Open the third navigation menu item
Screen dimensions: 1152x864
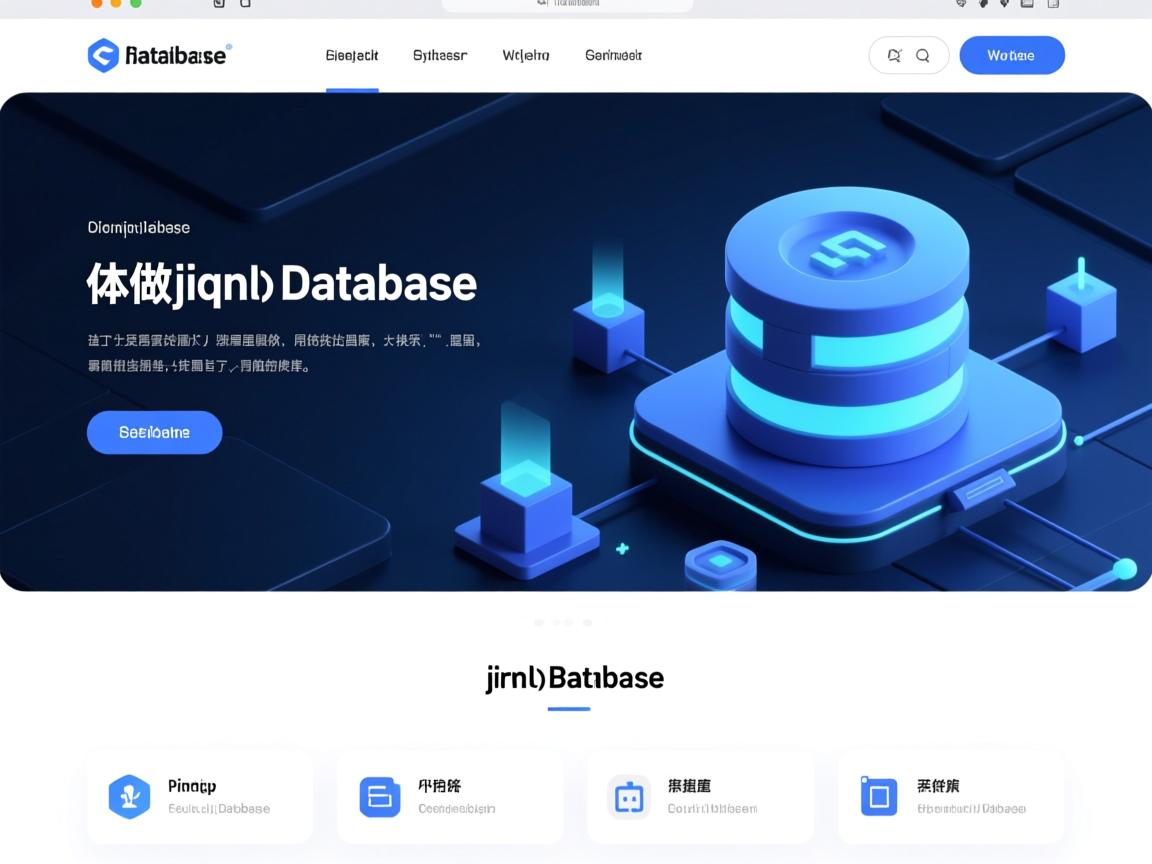tap(525, 55)
